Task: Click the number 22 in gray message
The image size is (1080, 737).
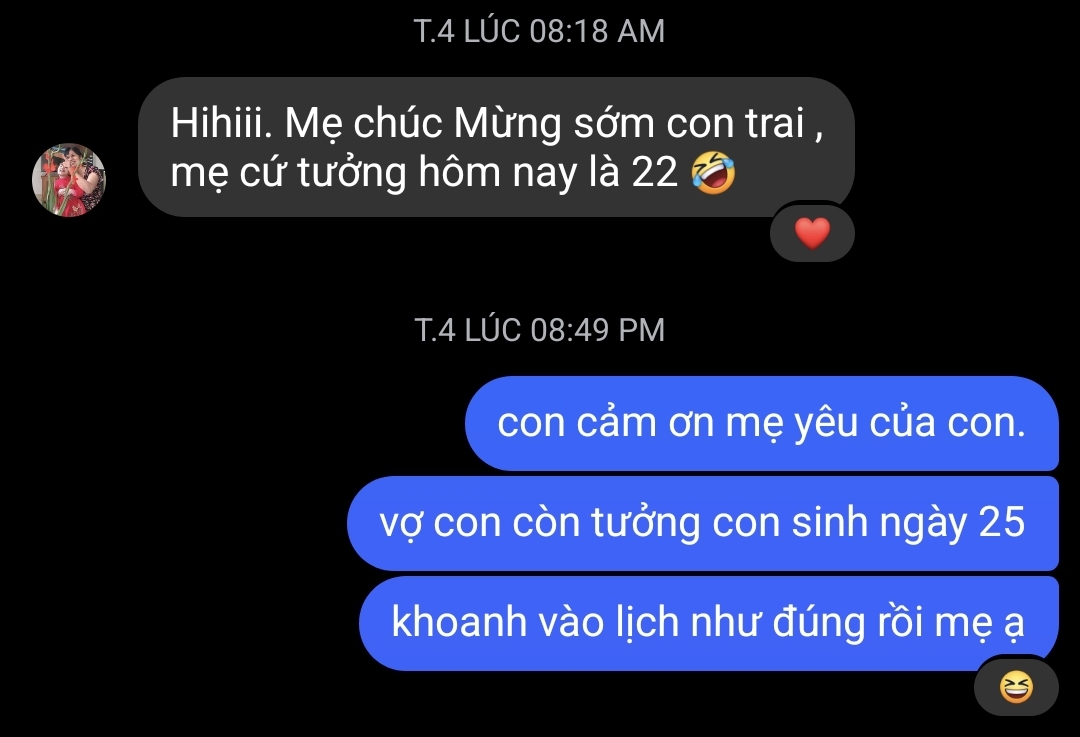Action: click(654, 172)
